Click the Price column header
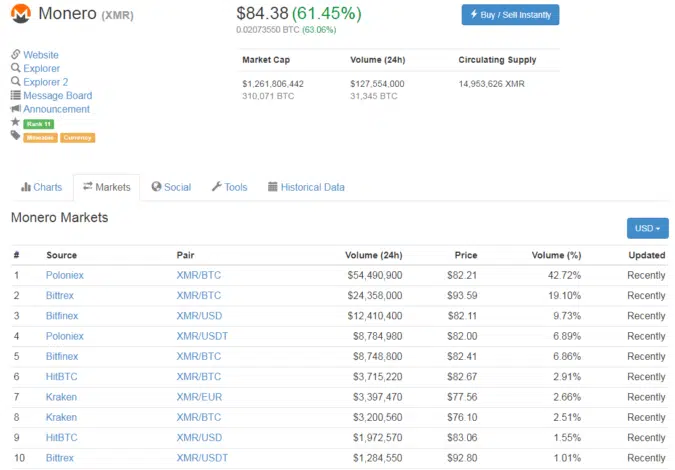 coord(466,255)
